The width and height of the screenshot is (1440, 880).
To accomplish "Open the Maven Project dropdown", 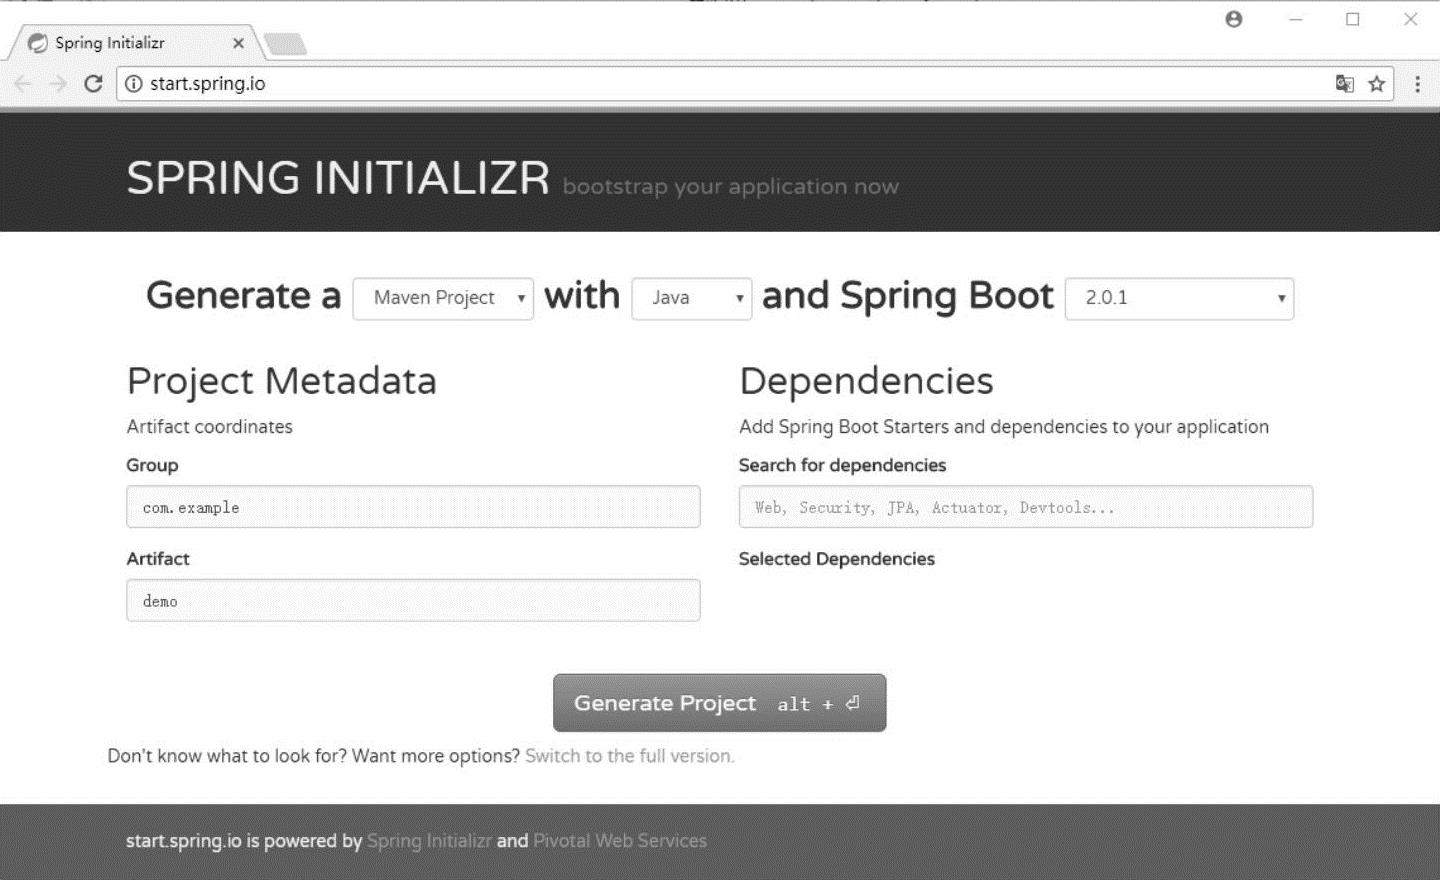I will click(443, 298).
